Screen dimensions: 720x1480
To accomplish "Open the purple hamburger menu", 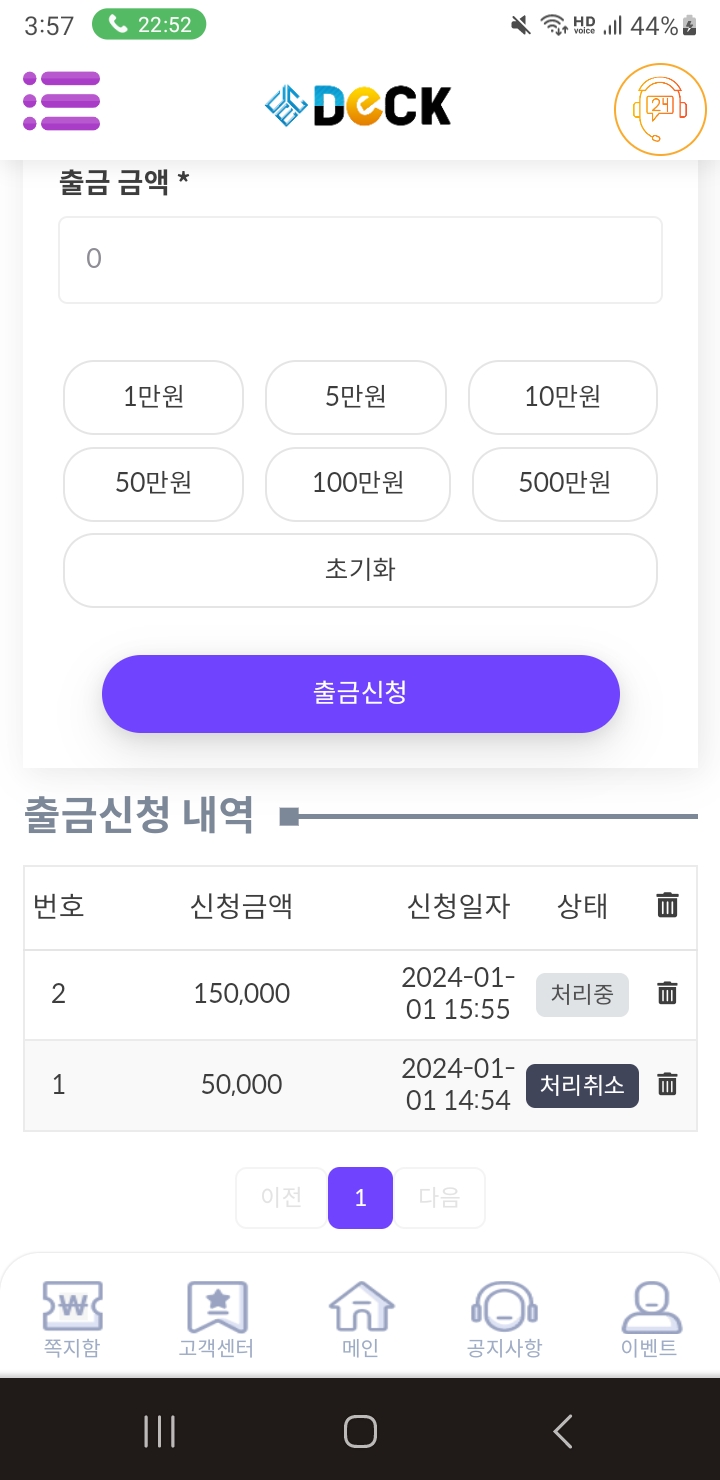I will coord(62,101).
